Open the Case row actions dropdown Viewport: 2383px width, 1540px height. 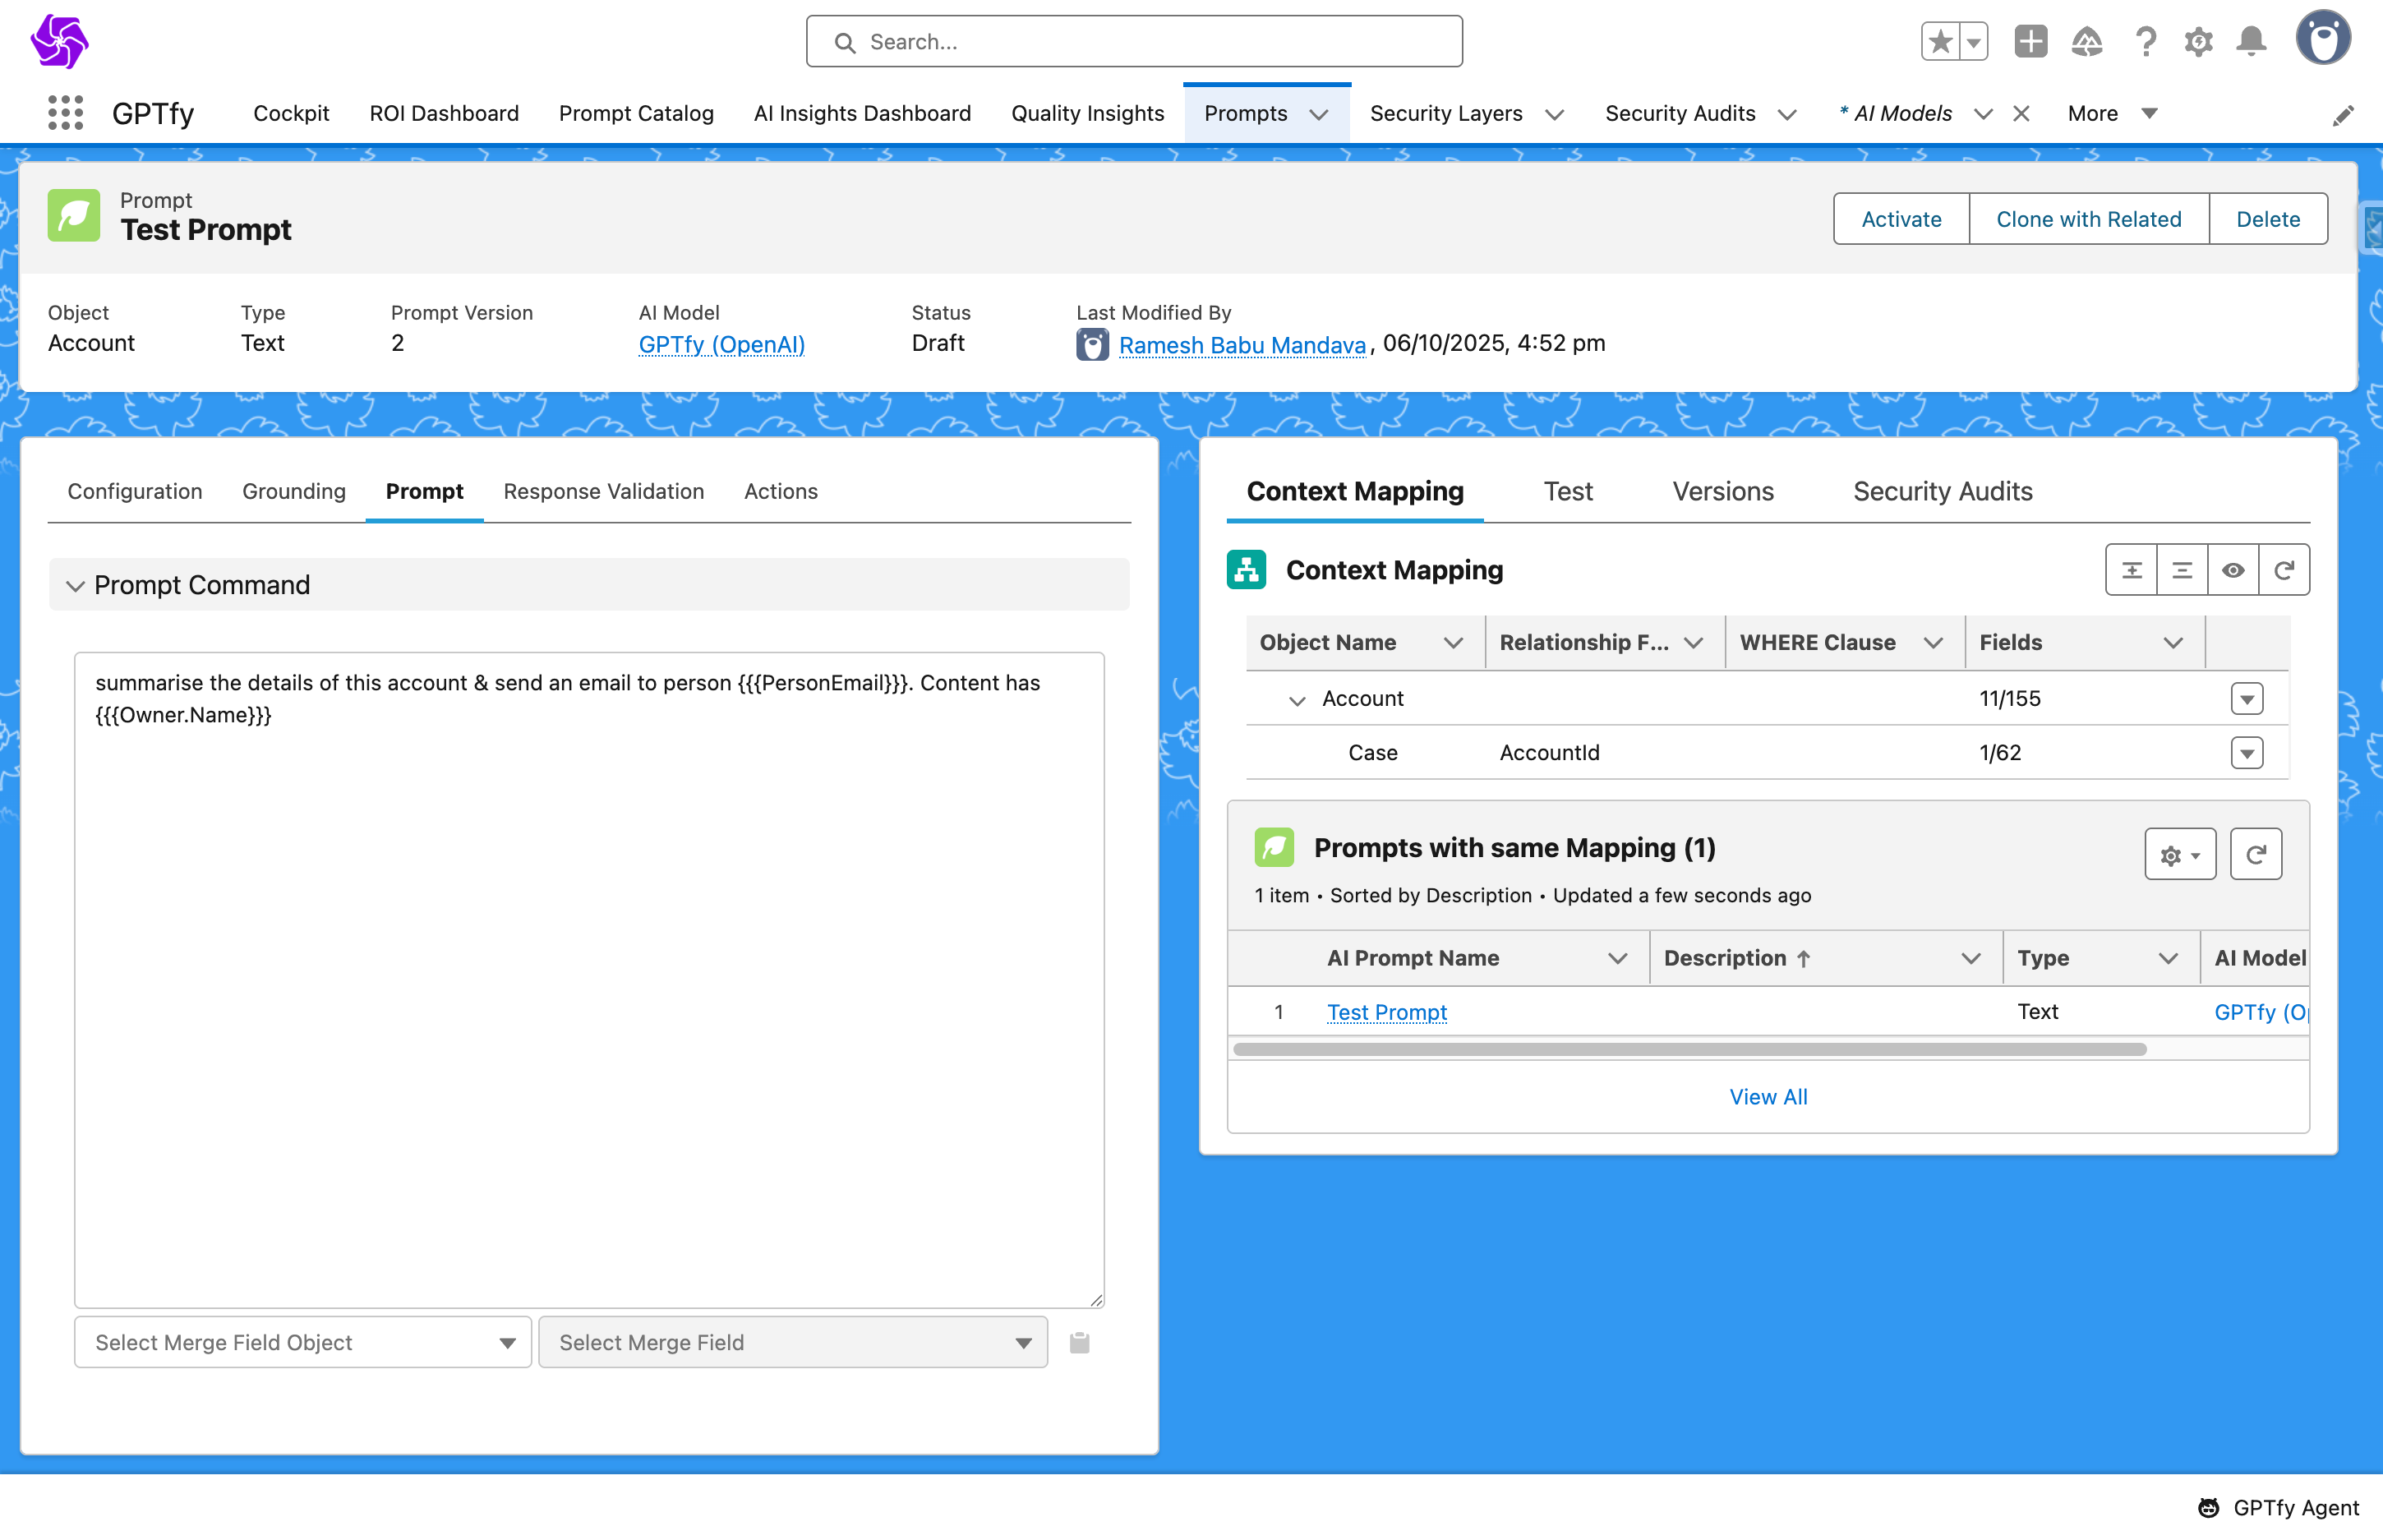2246,753
